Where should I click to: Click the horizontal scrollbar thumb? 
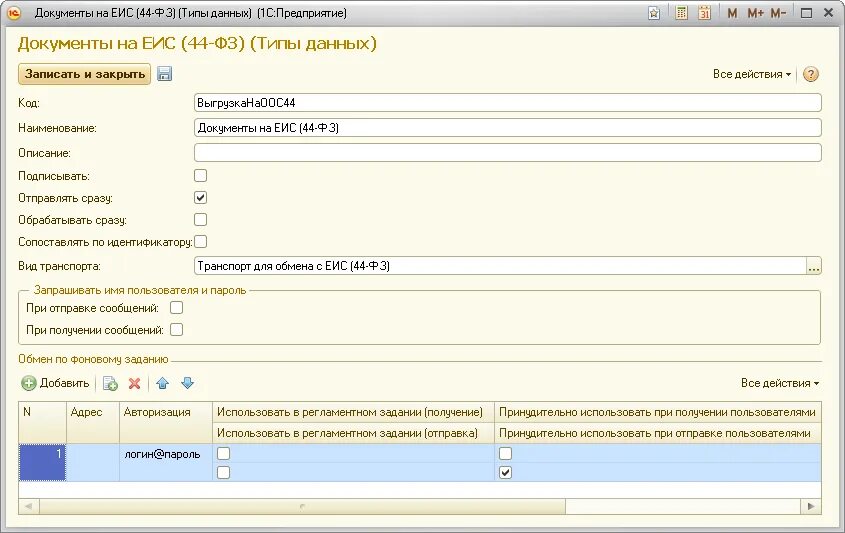(302, 507)
